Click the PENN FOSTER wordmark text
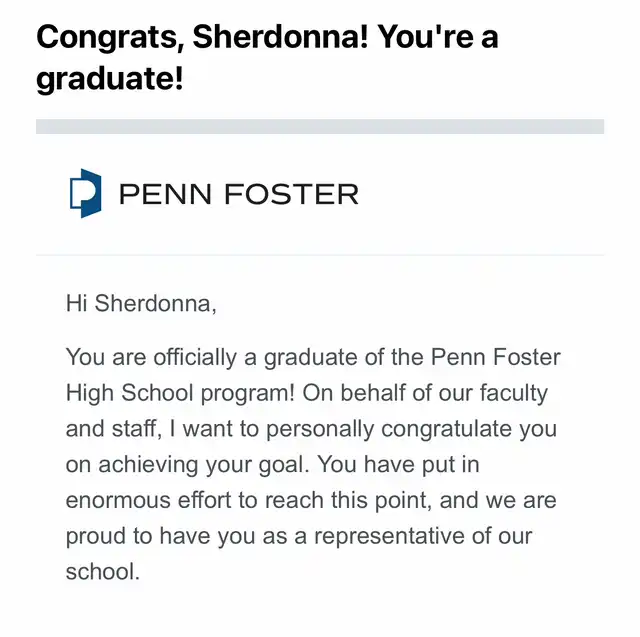Screen dimensions: 640x637 (x=238, y=194)
